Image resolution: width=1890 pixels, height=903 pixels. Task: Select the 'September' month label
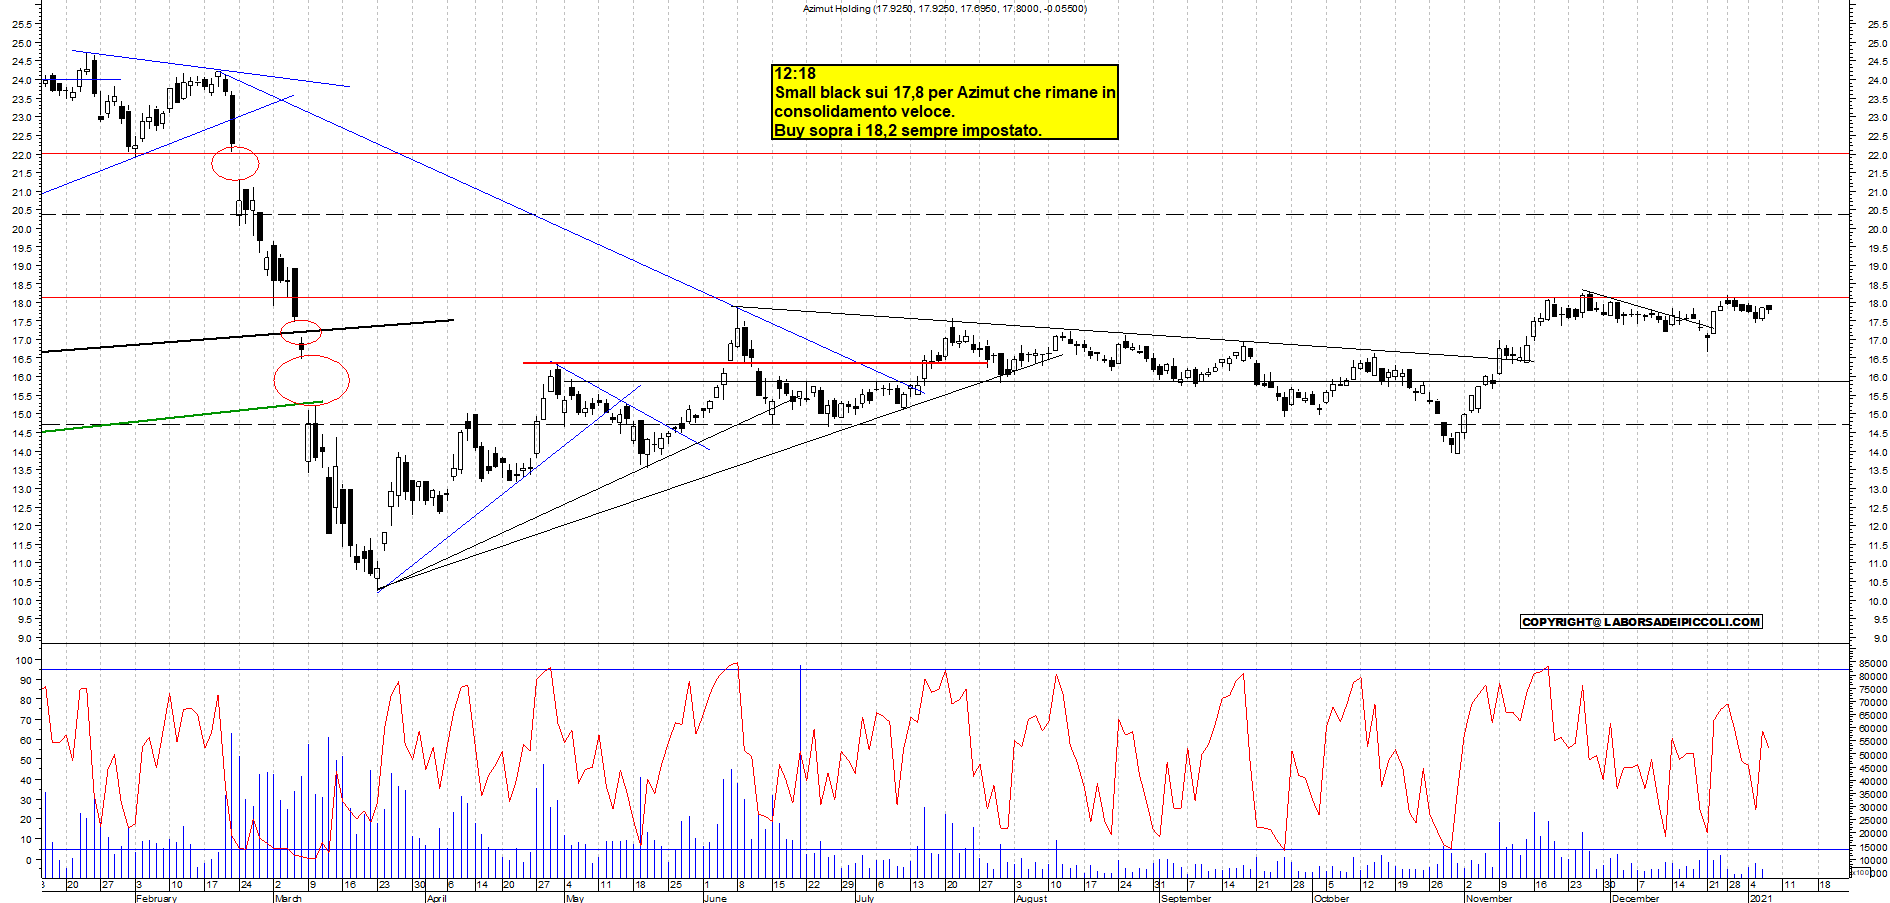point(1186,898)
